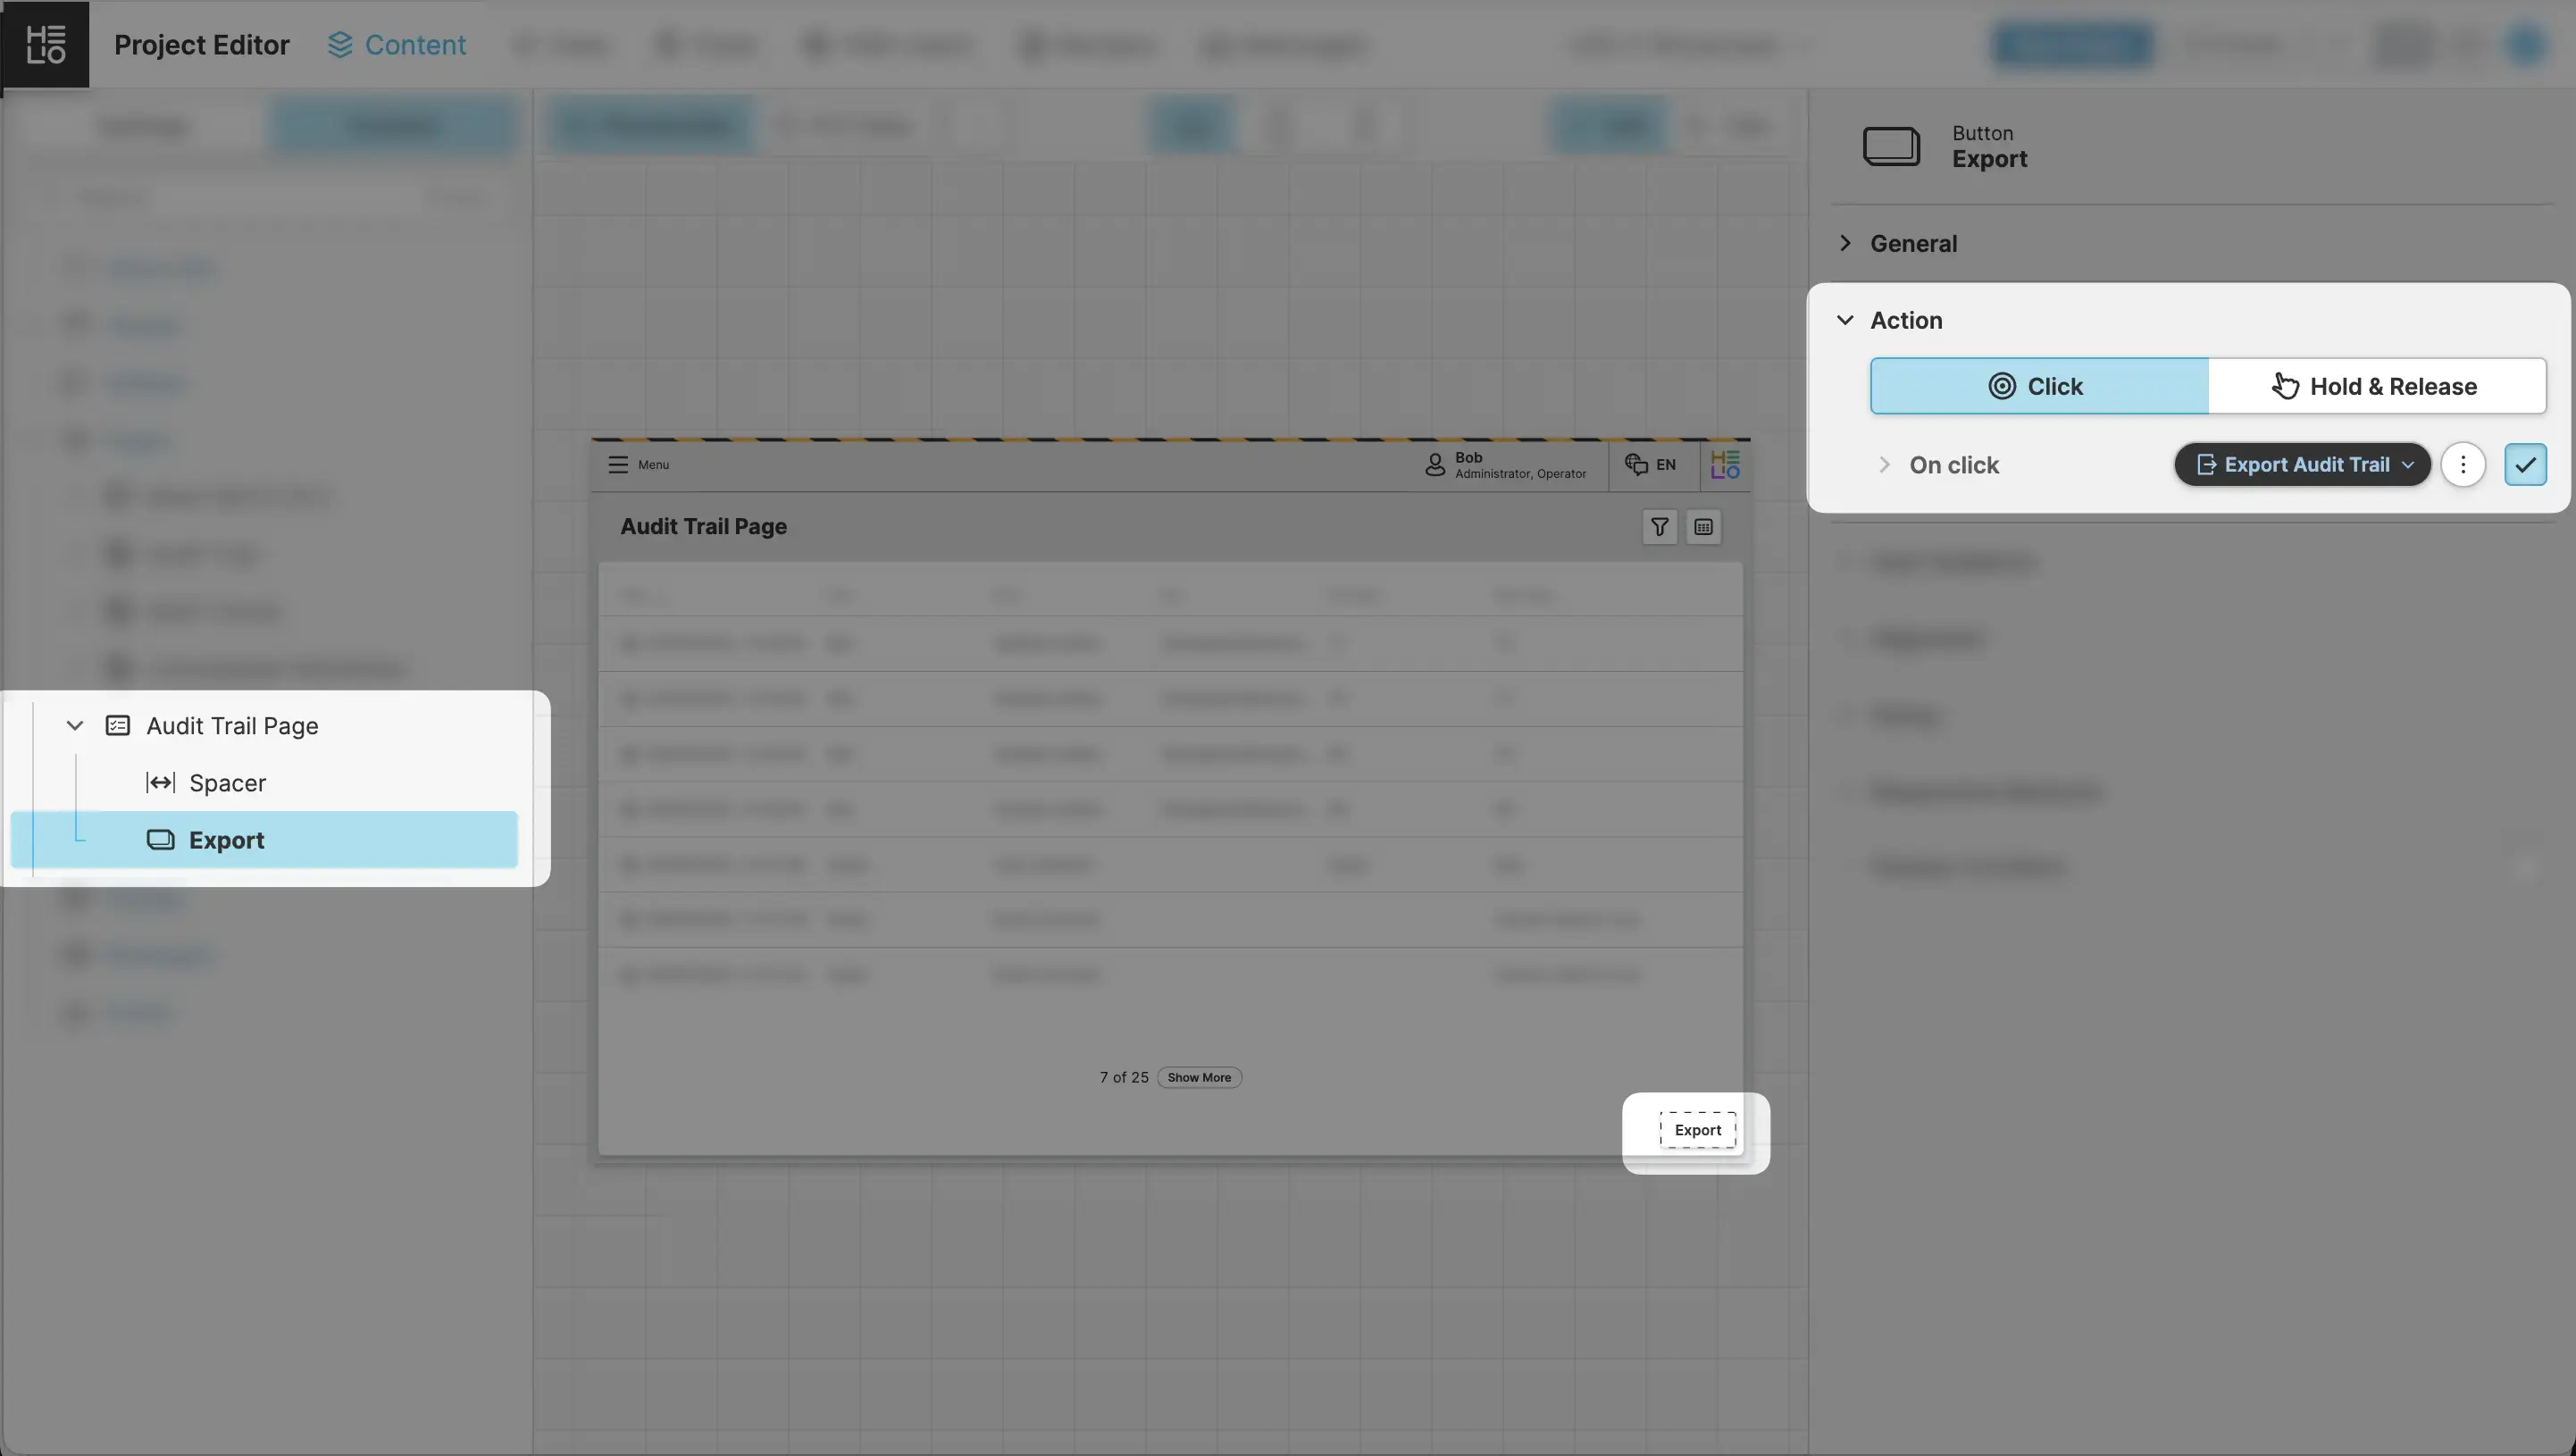Image resolution: width=2576 pixels, height=1456 pixels.
Task: Click the colorful HELIO logo in preview header
Action: [1725, 465]
